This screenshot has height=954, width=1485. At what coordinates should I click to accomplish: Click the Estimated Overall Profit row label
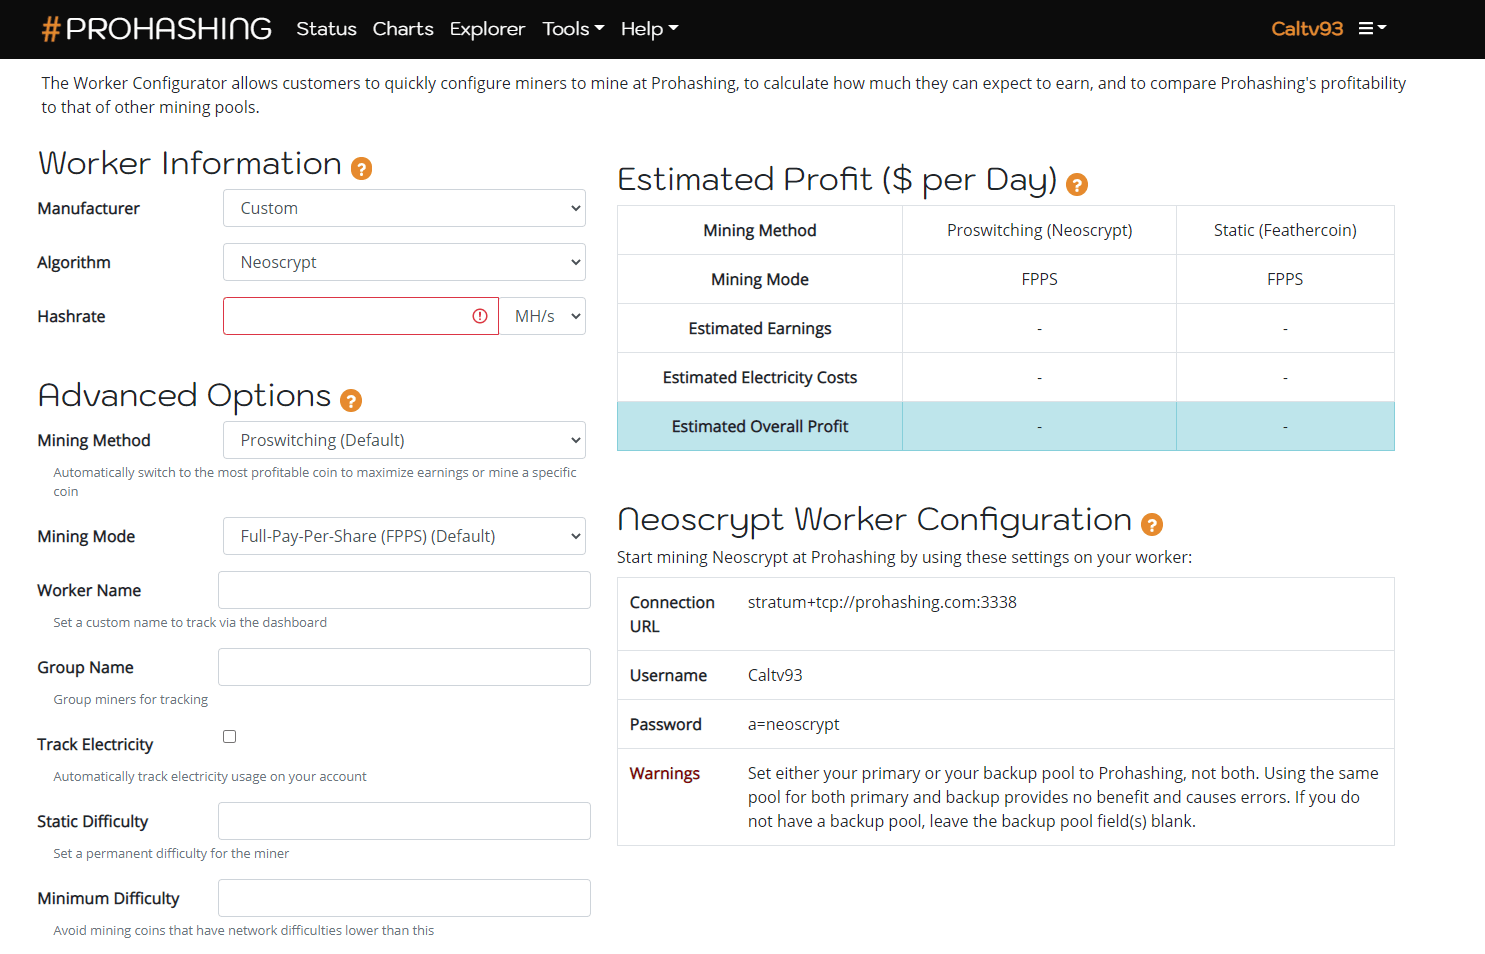coord(760,426)
